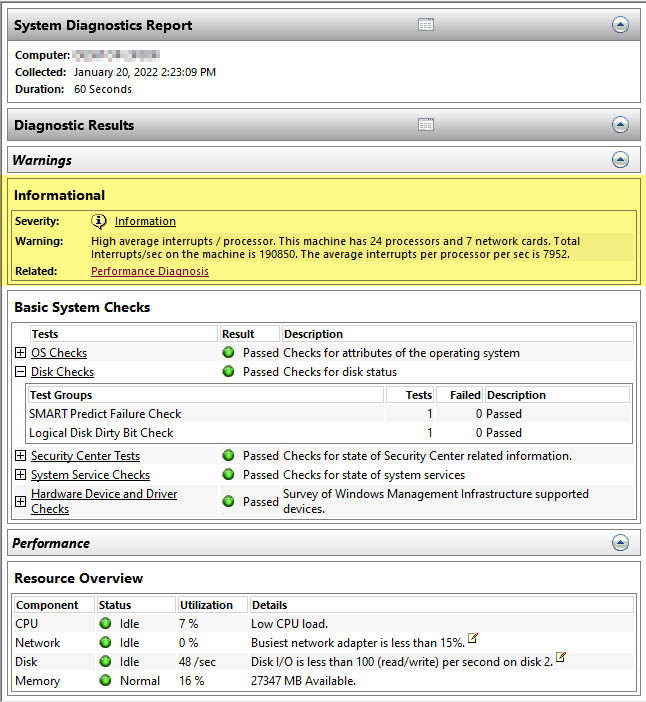Click the green status dot for Network
This screenshot has height=702, width=646.
click(105, 642)
